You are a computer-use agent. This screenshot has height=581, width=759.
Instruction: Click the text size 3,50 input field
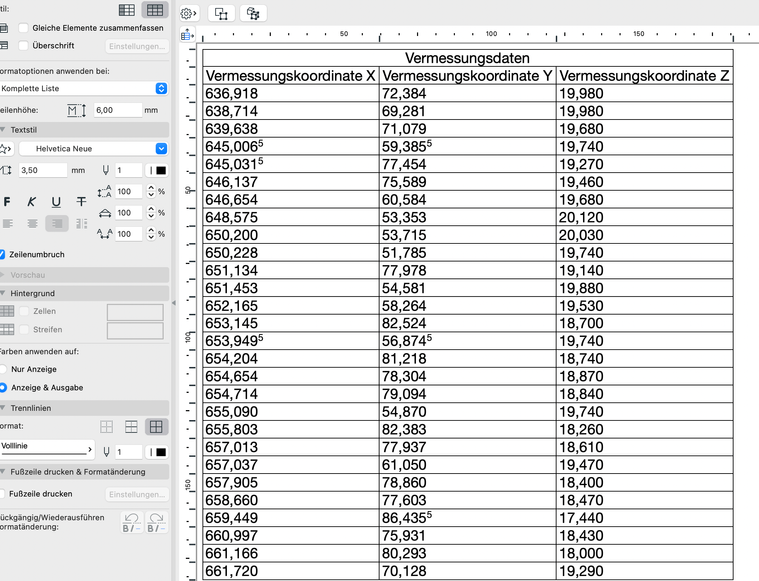(x=43, y=170)
